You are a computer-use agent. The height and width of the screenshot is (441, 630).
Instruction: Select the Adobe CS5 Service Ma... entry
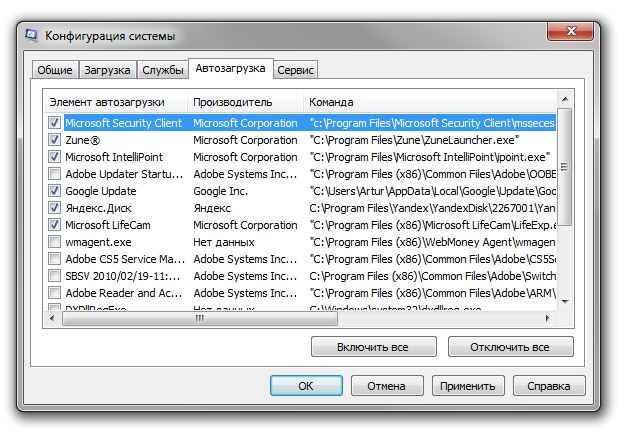coord(125,259)
